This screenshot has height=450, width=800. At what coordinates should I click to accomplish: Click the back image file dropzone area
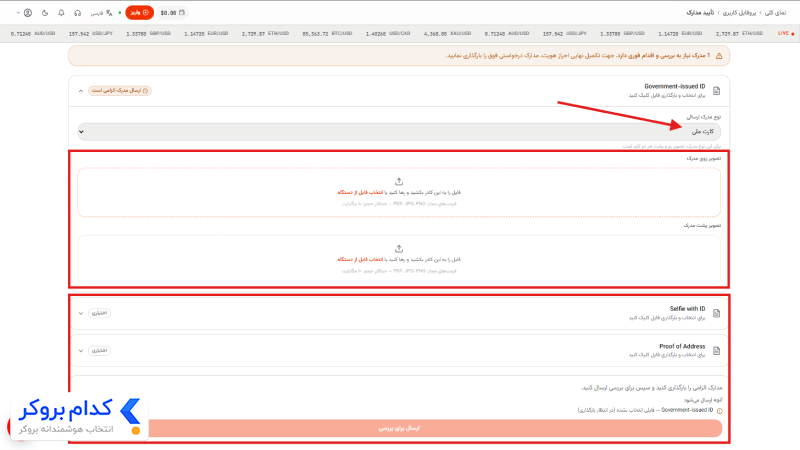[x=399, y=259]
